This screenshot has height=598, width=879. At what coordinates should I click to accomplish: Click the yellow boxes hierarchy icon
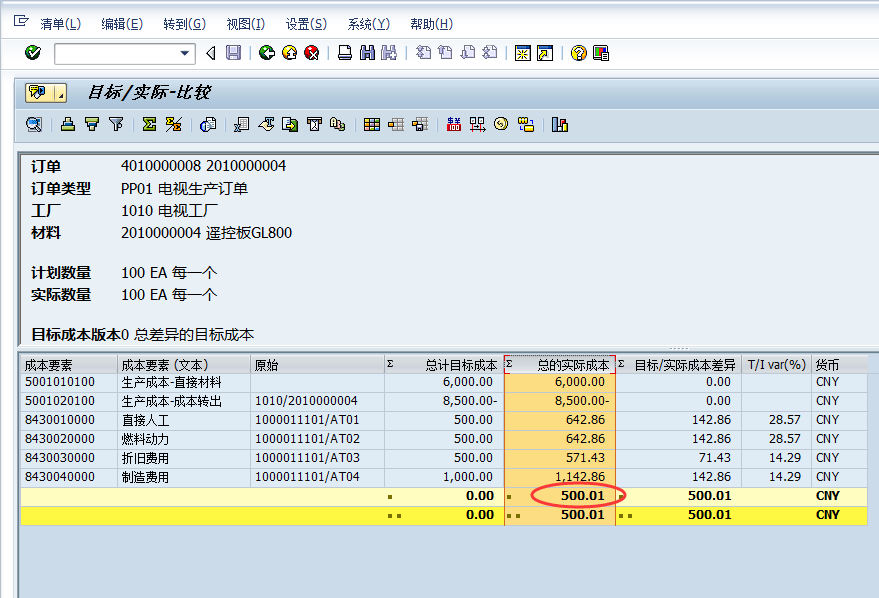[x=526, y=124]
